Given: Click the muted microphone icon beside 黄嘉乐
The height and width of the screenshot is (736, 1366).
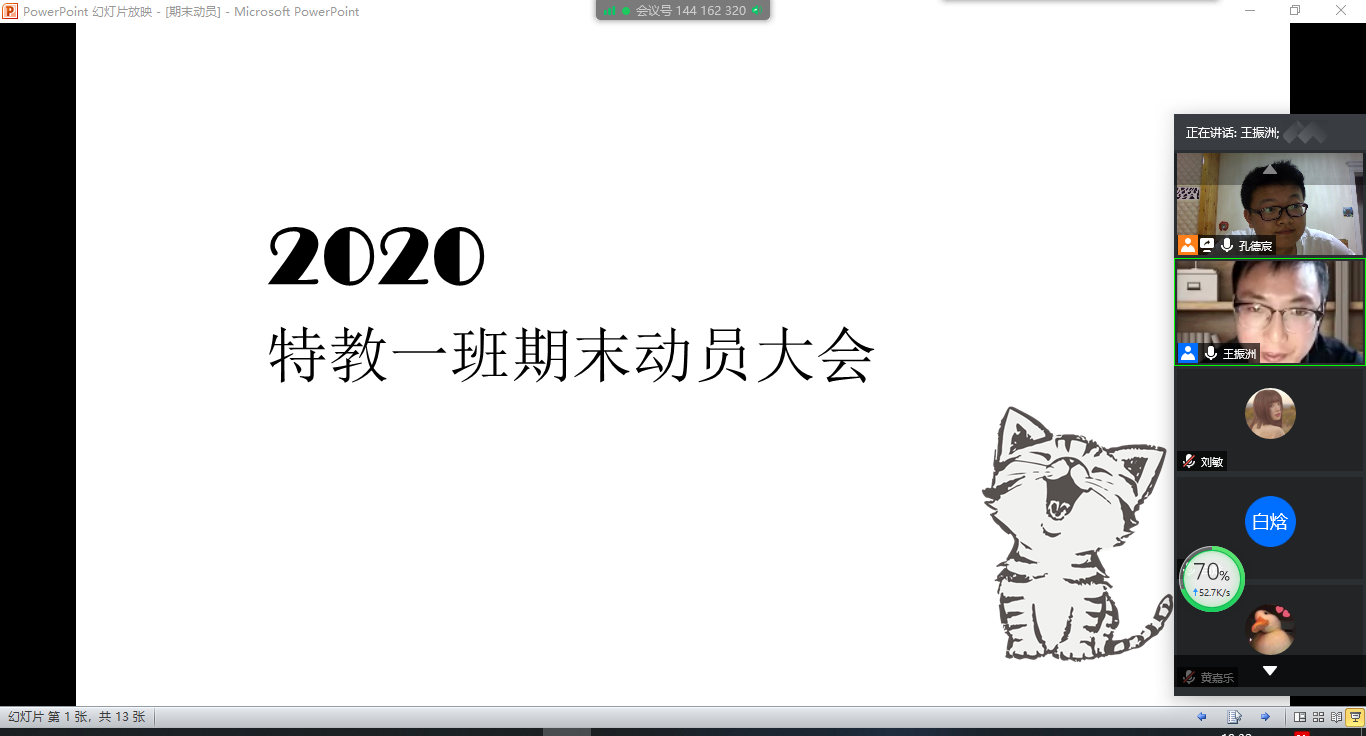Looking at the screenshot, I should [1189, 677].
